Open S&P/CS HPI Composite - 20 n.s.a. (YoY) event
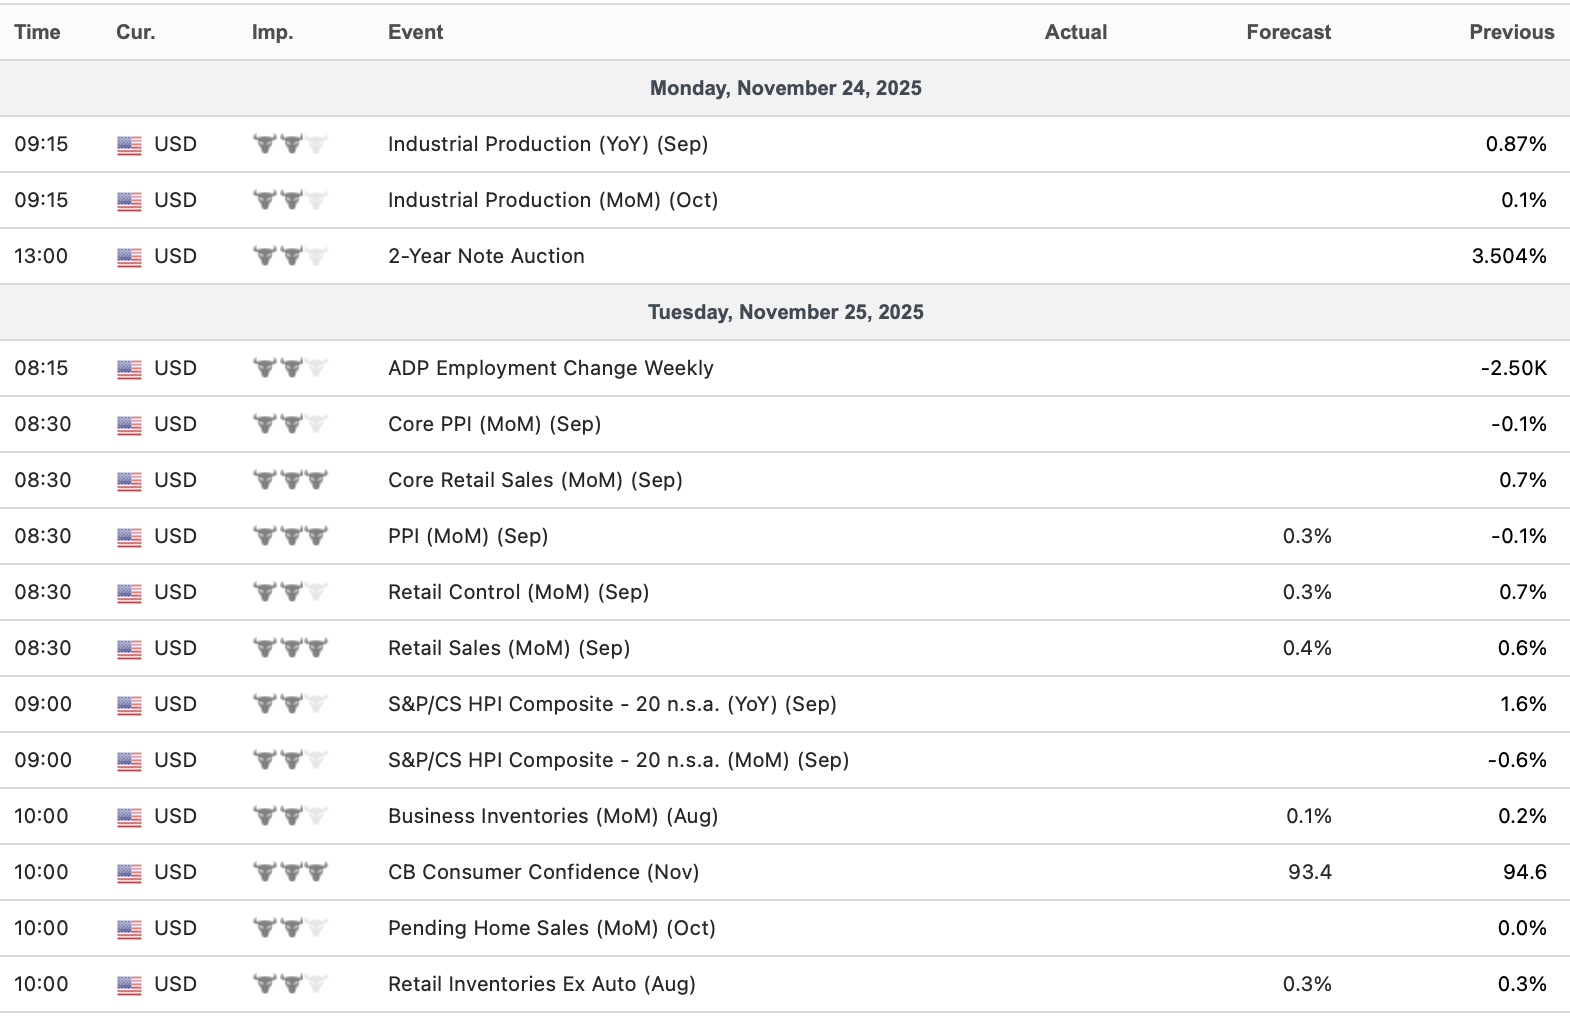Screen dimensions: 1570x1018 point(612,704)
